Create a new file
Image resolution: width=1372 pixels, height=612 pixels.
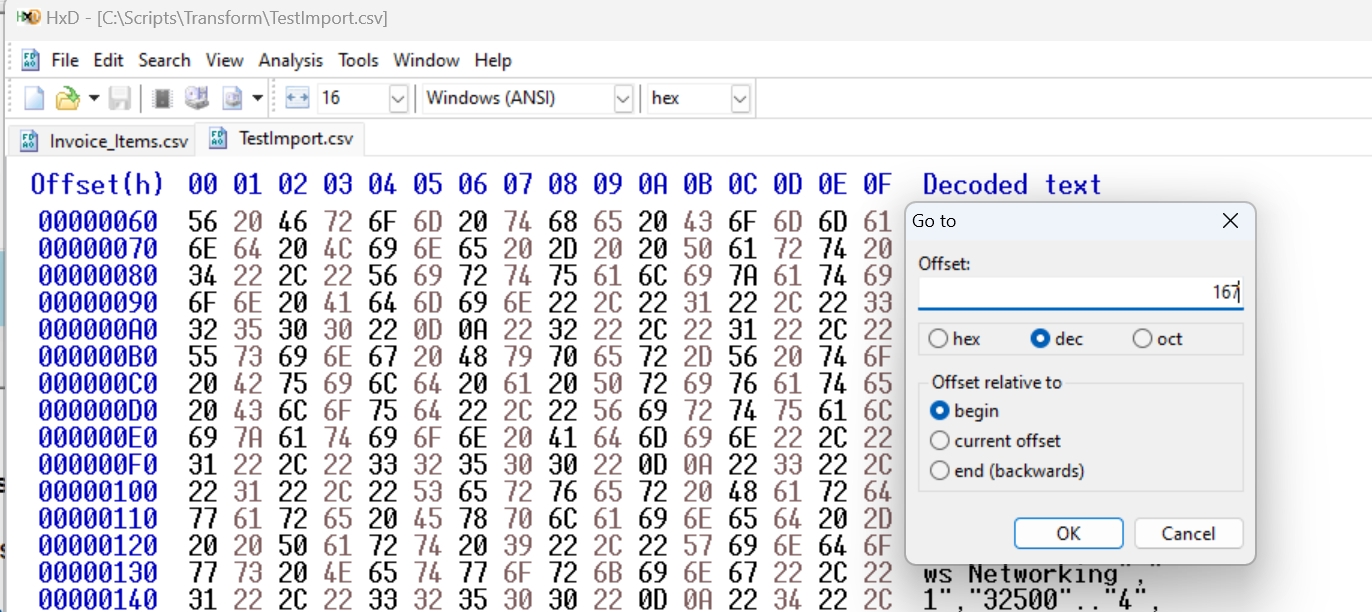tap(33, 97)
